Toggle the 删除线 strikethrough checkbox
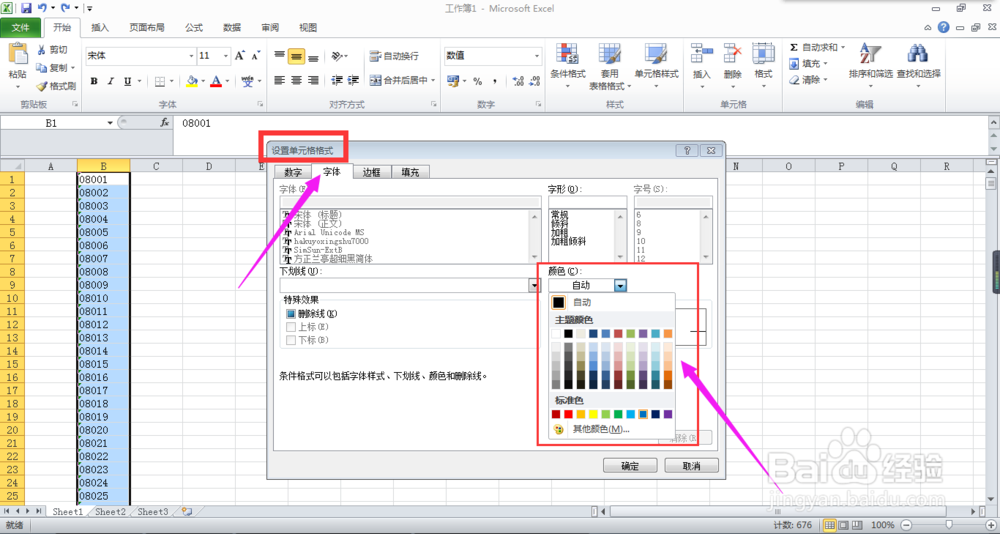Viewport: 1000px width, 534px height. [291, 314]
